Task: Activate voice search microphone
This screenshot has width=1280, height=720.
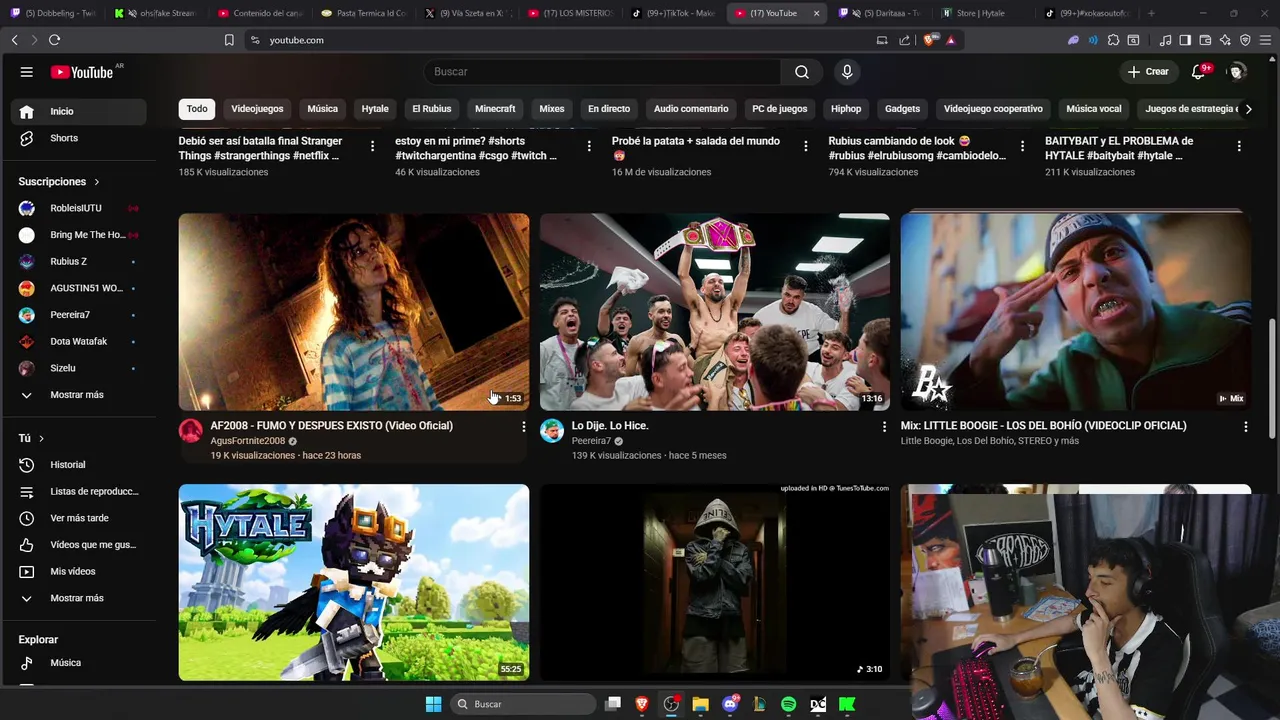Action: point(847,72)
